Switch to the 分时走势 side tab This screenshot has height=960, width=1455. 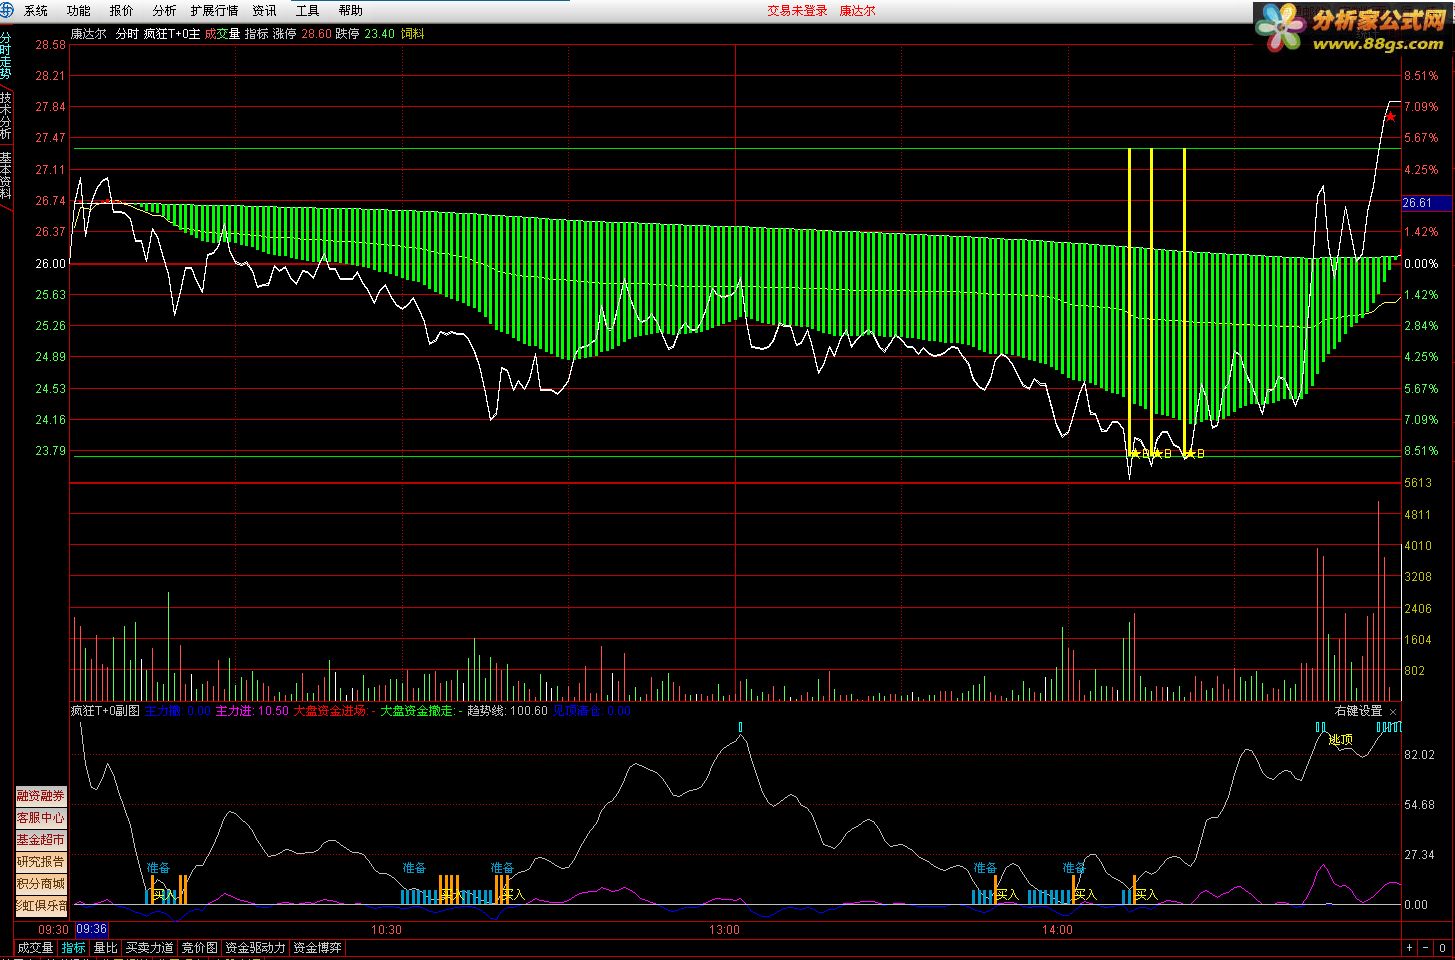point(6,56)
